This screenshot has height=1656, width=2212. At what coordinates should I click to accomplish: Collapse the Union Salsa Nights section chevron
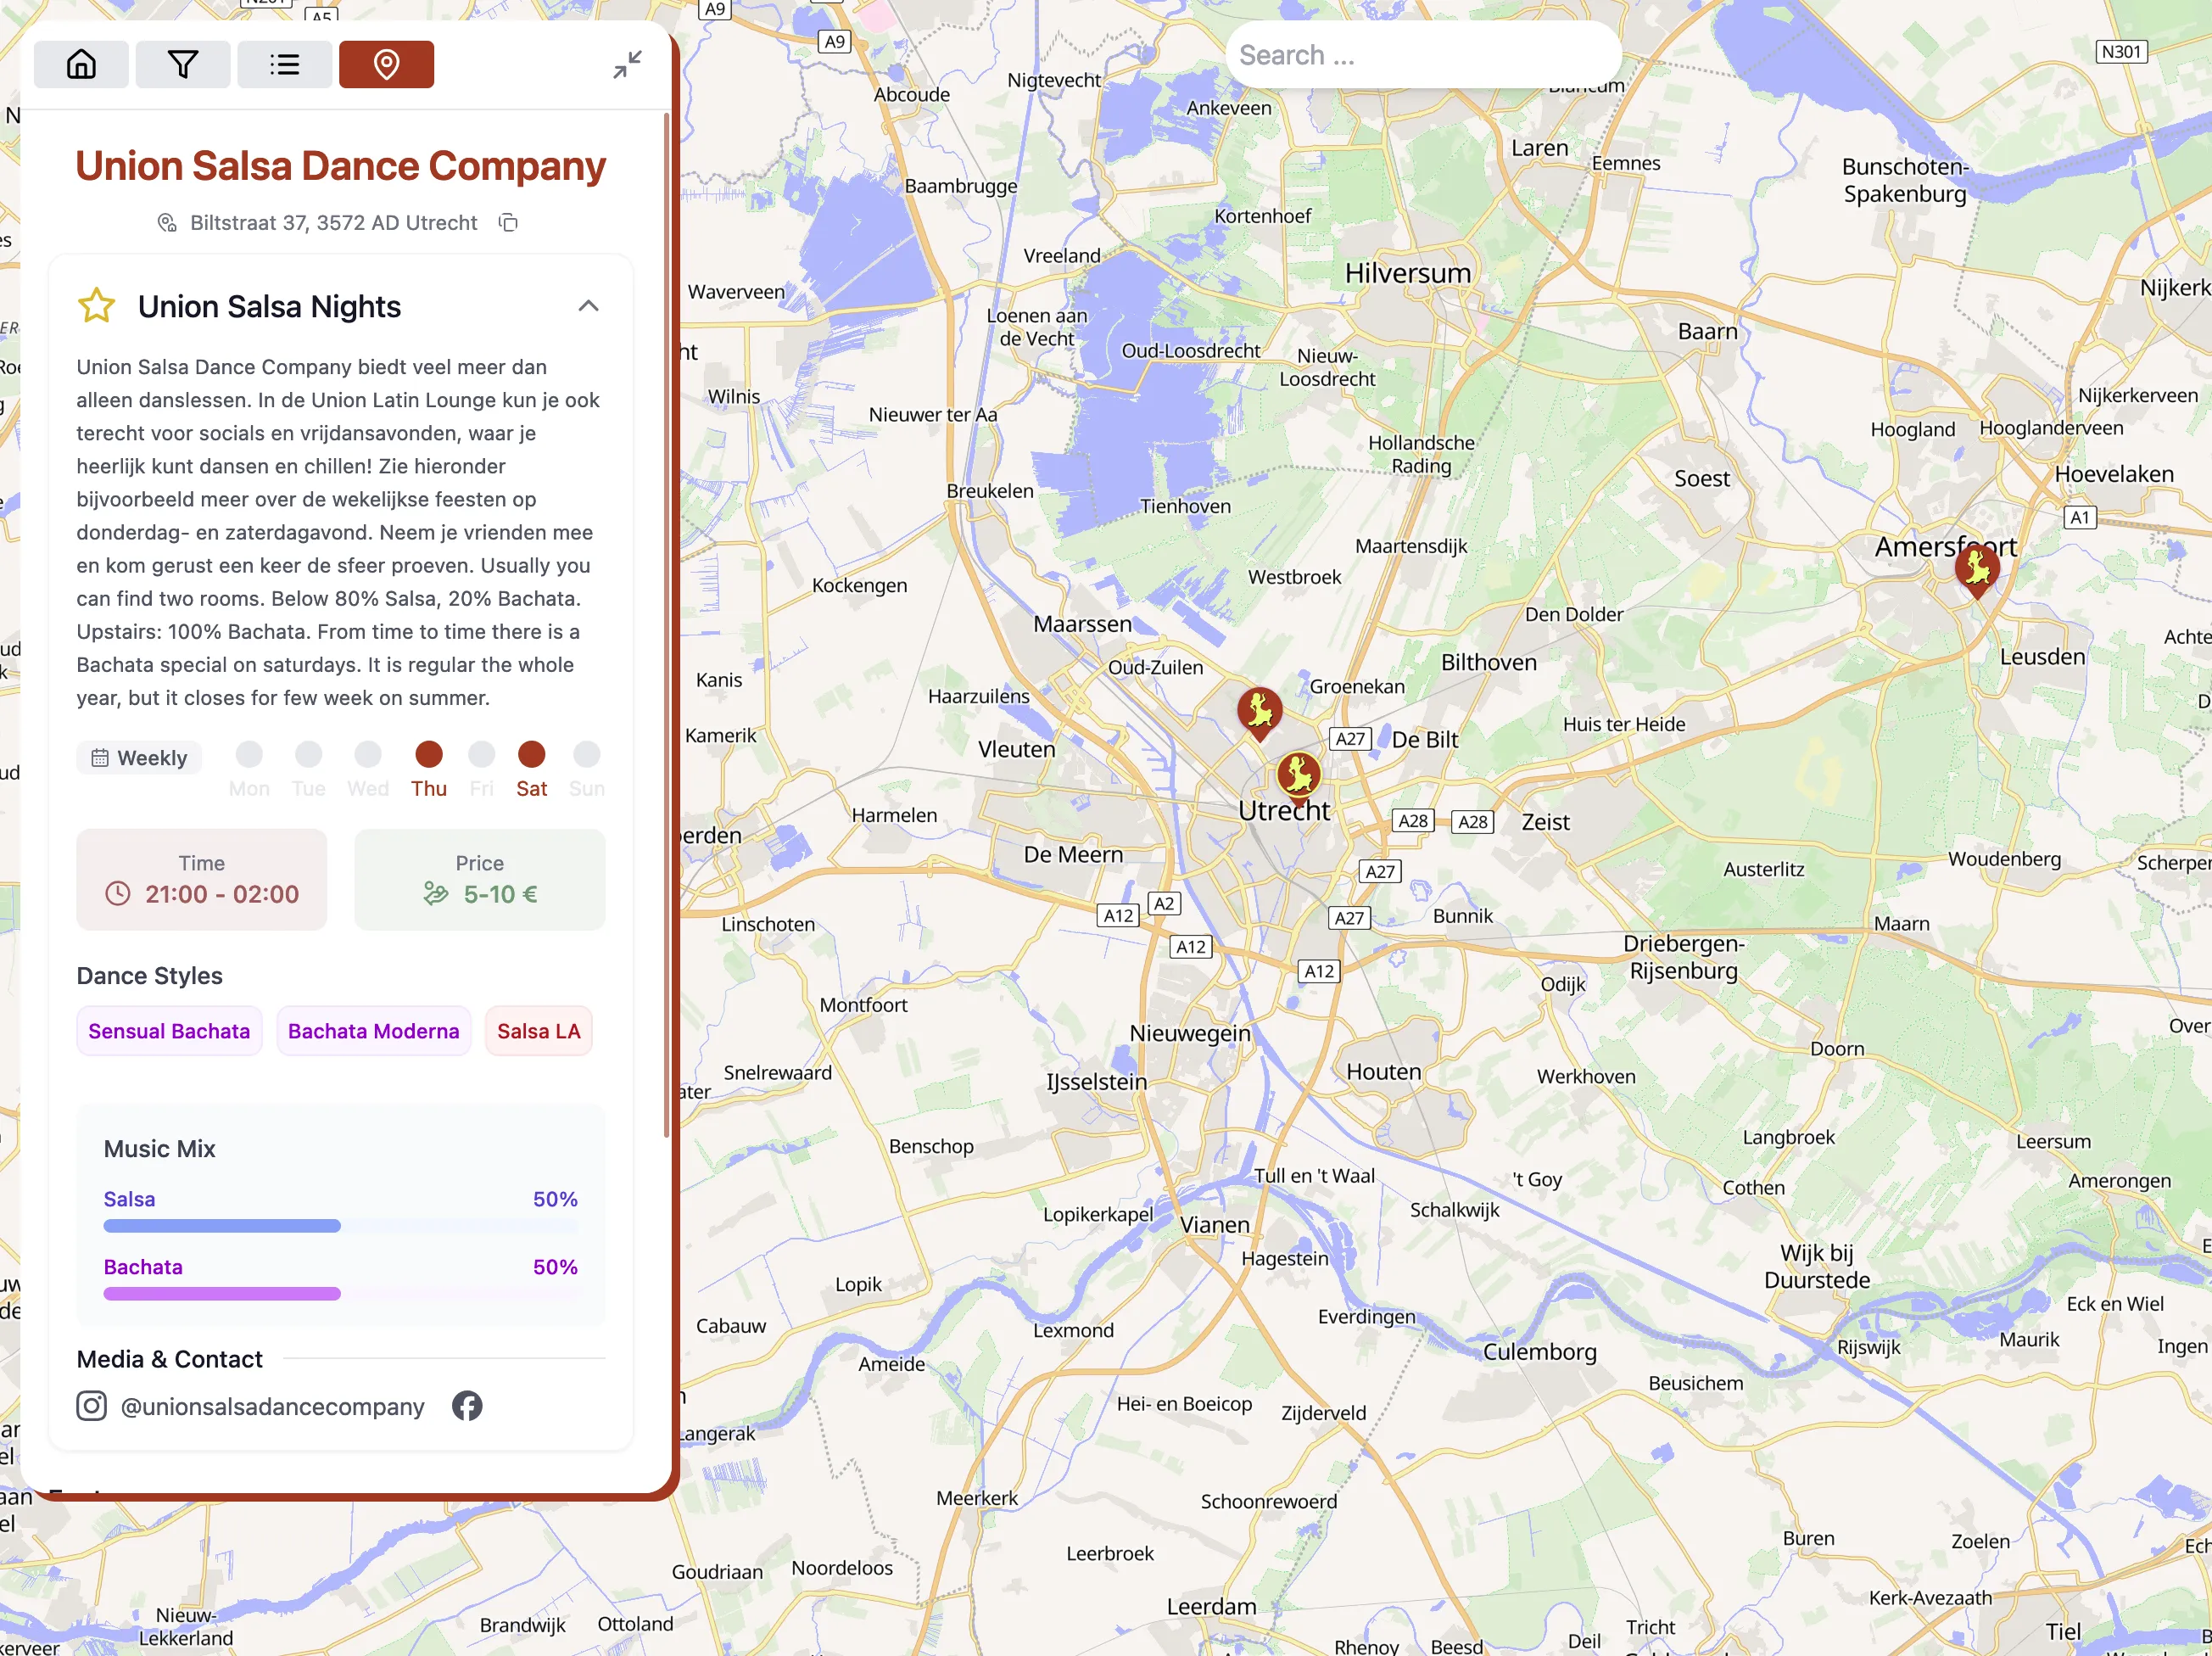point(588,306)
